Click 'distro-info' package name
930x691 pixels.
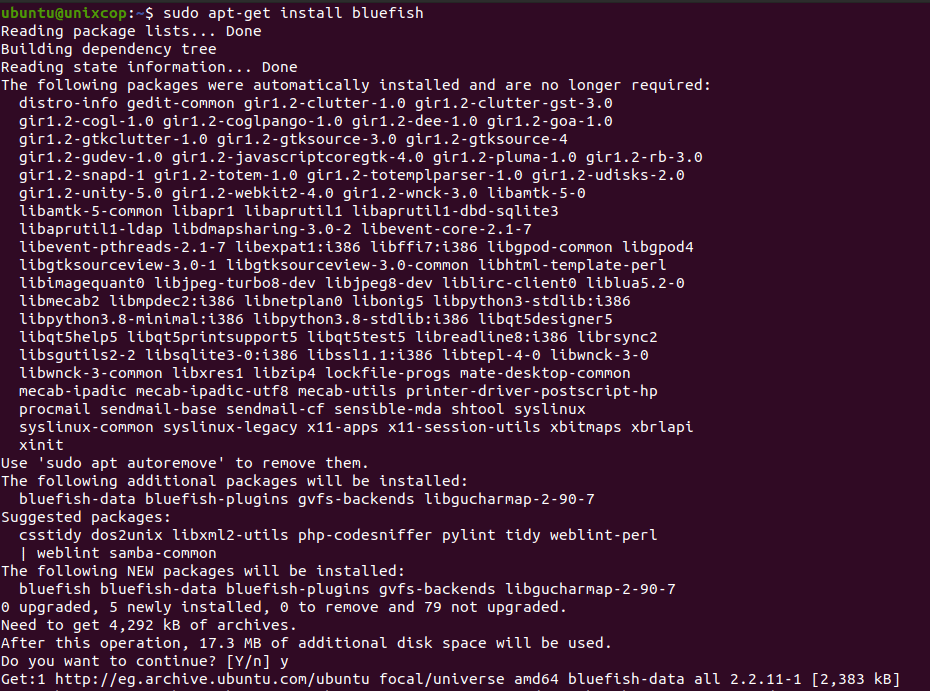(x=68, y=103)
